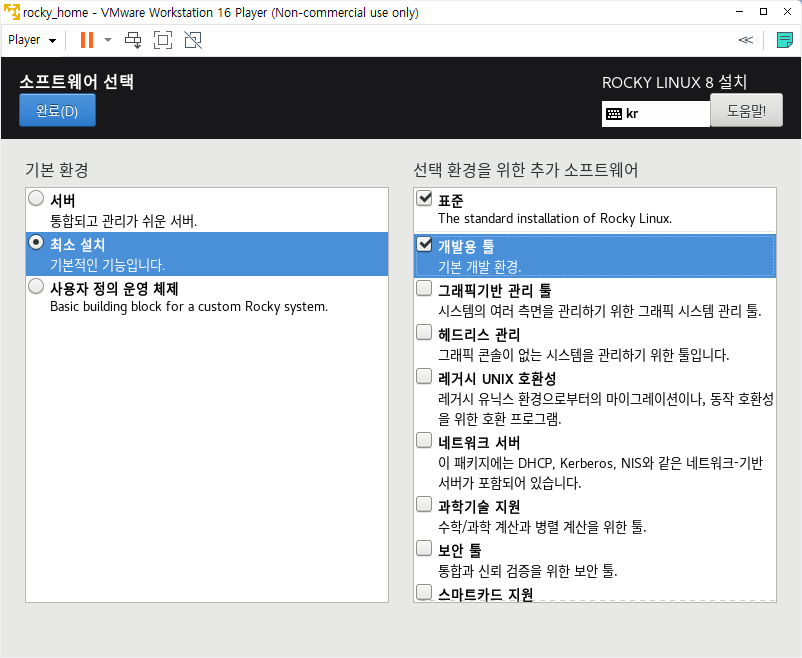Check the 네트워크 서버 checkbox
The width and height of the screenshot is (802, 658).
click(424, 440)
